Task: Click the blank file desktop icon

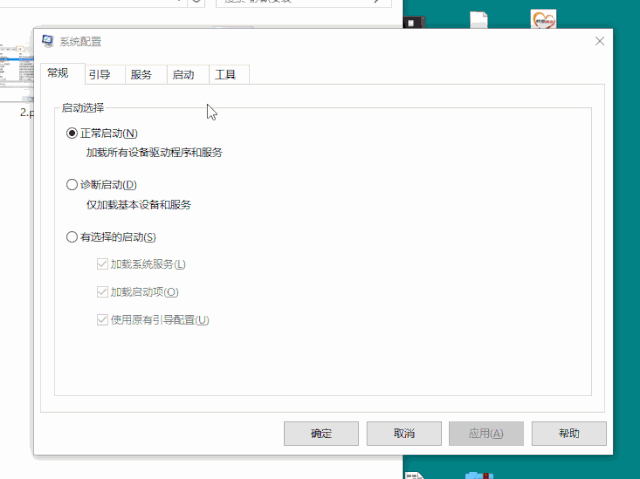Action: pyautogui.click(x=479, y=20)
